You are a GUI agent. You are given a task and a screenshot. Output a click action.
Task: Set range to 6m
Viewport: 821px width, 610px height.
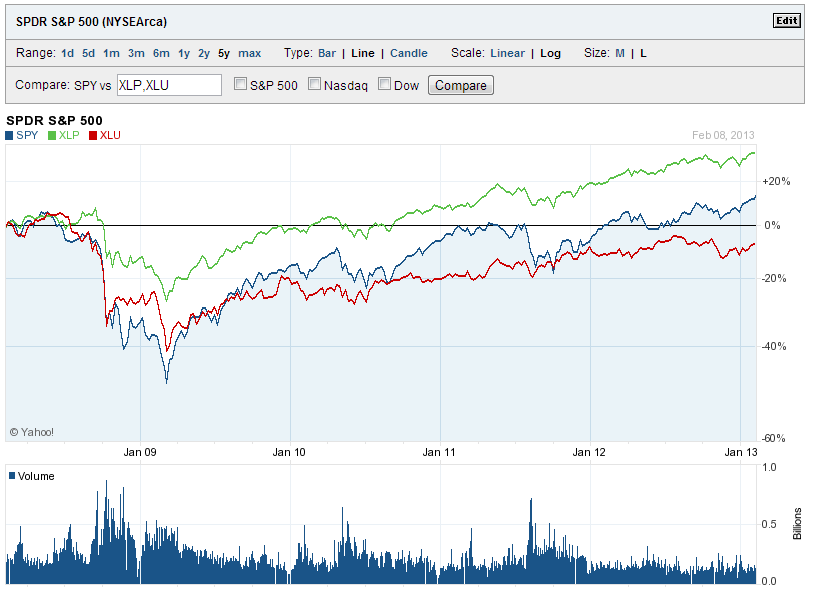coord(161,53)
